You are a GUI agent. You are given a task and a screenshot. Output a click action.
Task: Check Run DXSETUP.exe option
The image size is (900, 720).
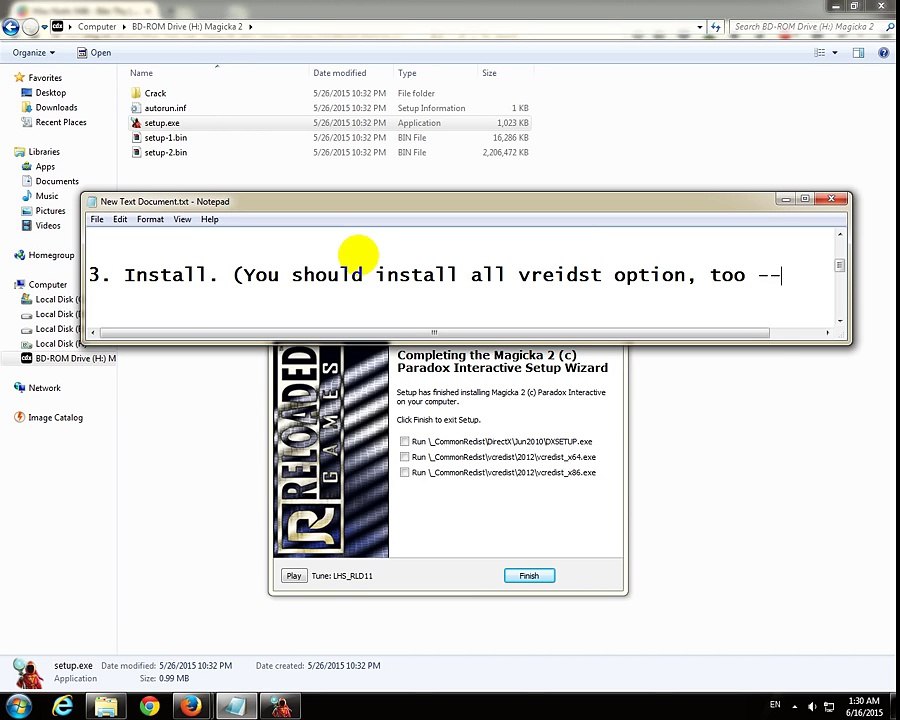[x=405, y=442]
